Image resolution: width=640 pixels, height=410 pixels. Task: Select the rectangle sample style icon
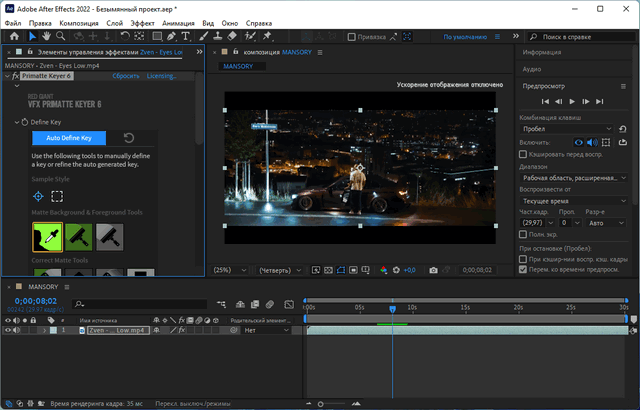(x=58, y=196)
